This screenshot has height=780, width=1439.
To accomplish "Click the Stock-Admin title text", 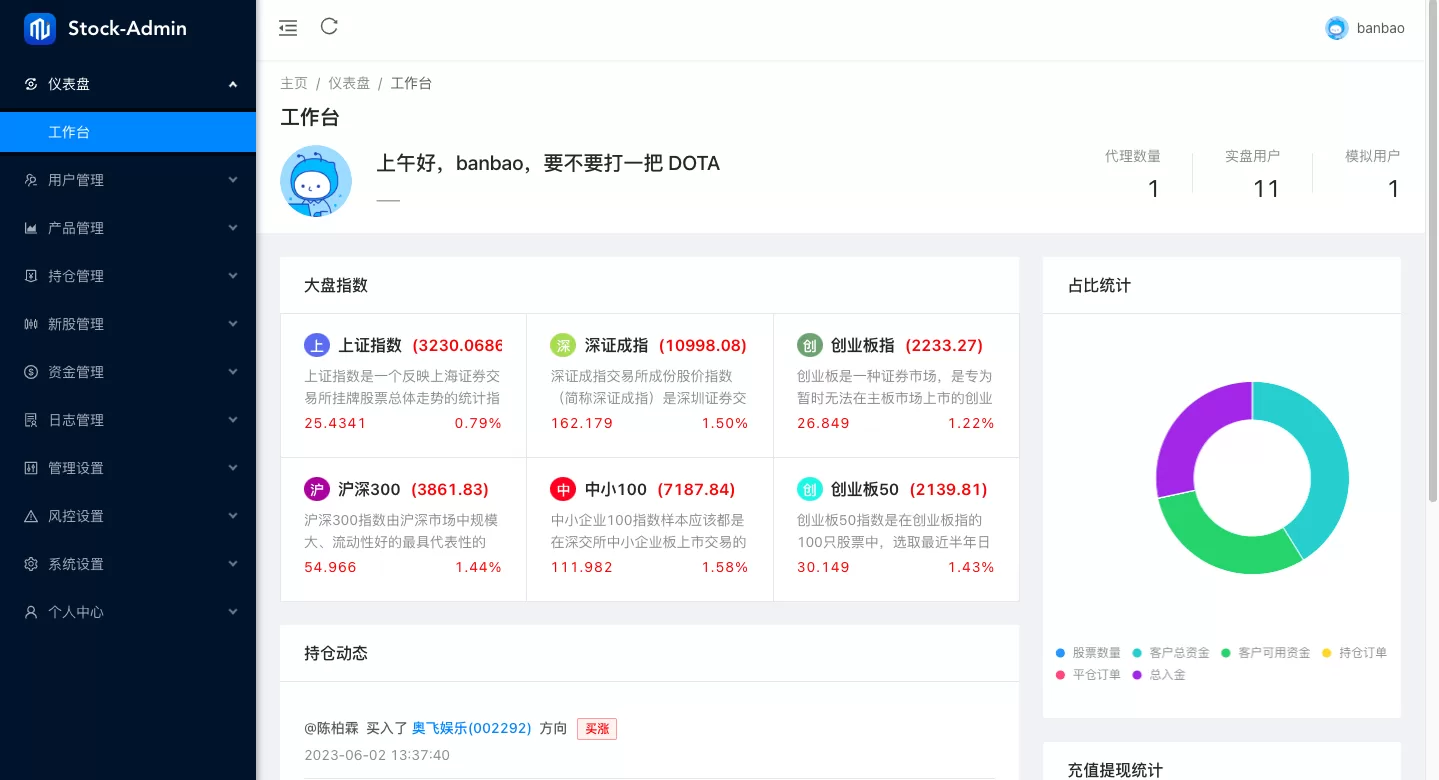I will pos(127,29).
